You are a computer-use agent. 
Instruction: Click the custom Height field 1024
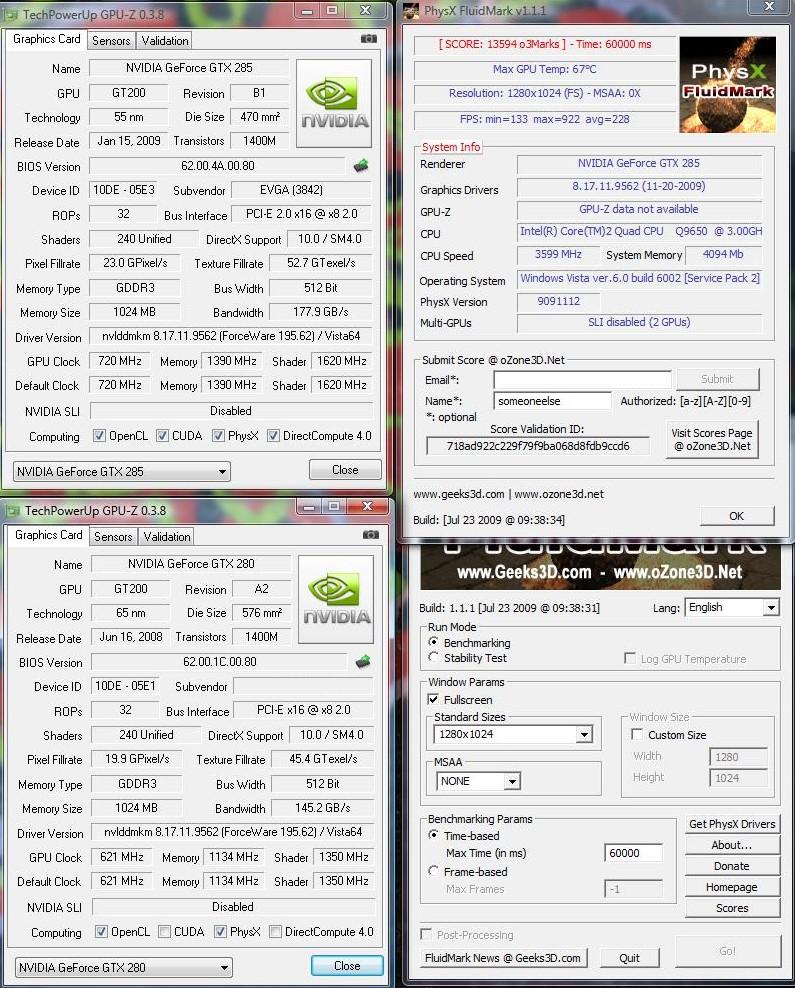(738, 778)
